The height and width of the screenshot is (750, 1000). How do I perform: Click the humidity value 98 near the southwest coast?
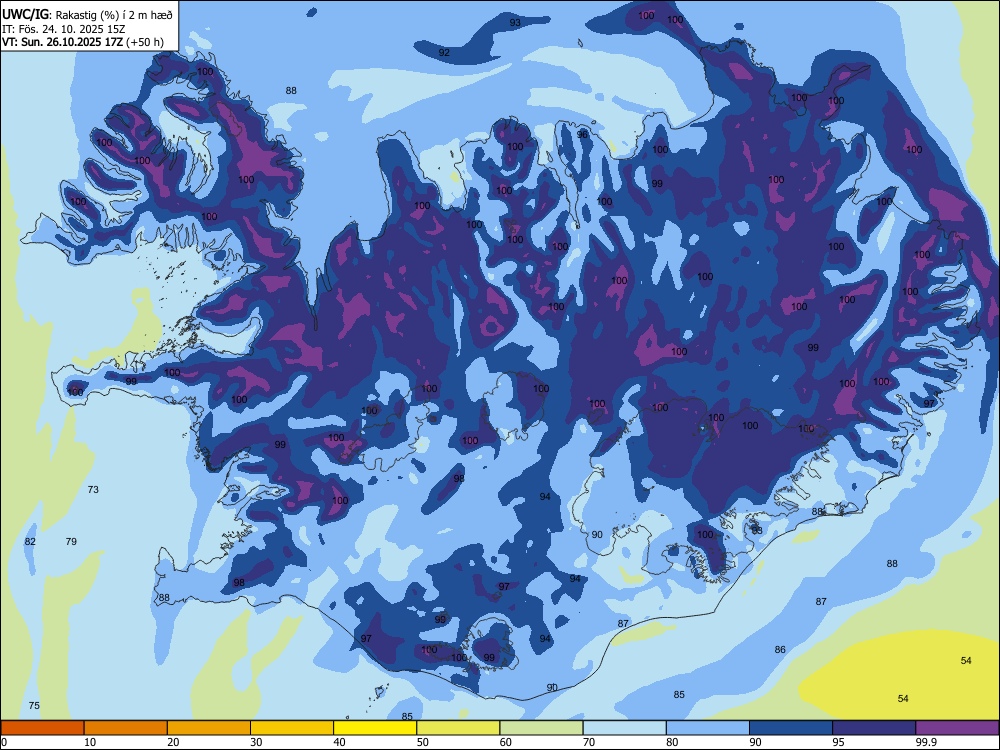pos(239,582)
